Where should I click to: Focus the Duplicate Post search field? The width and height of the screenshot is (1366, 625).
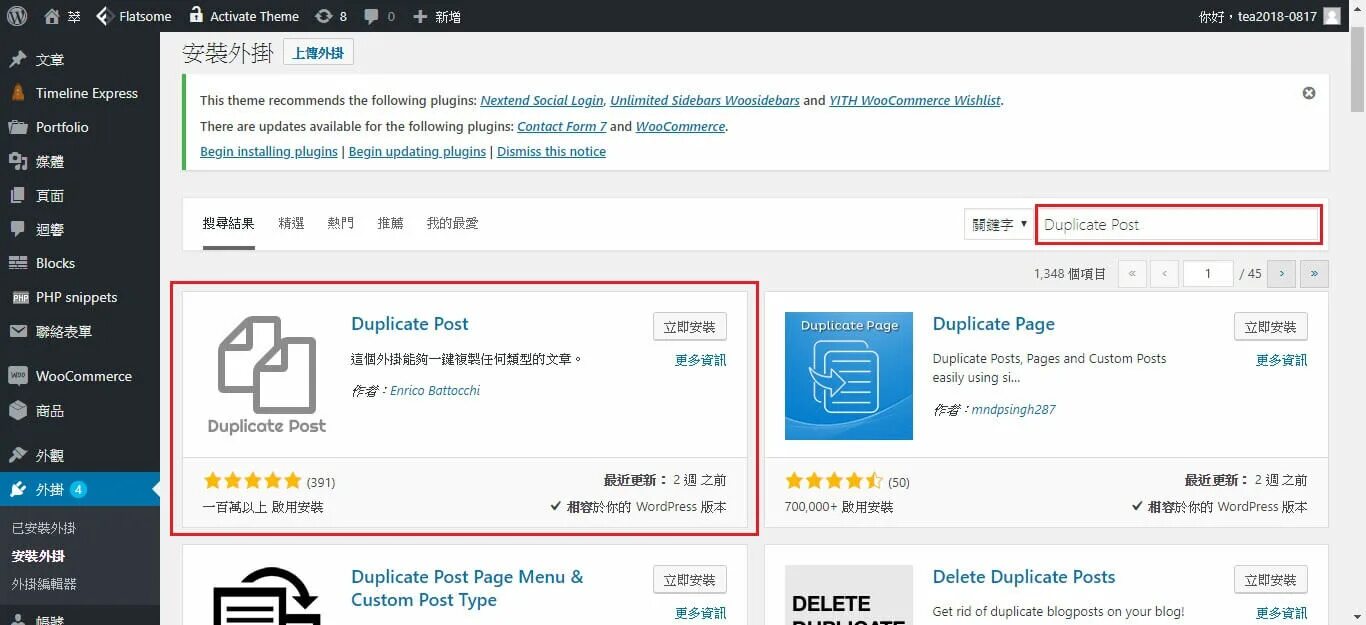pyautogui.click(x=1179, y=224)
